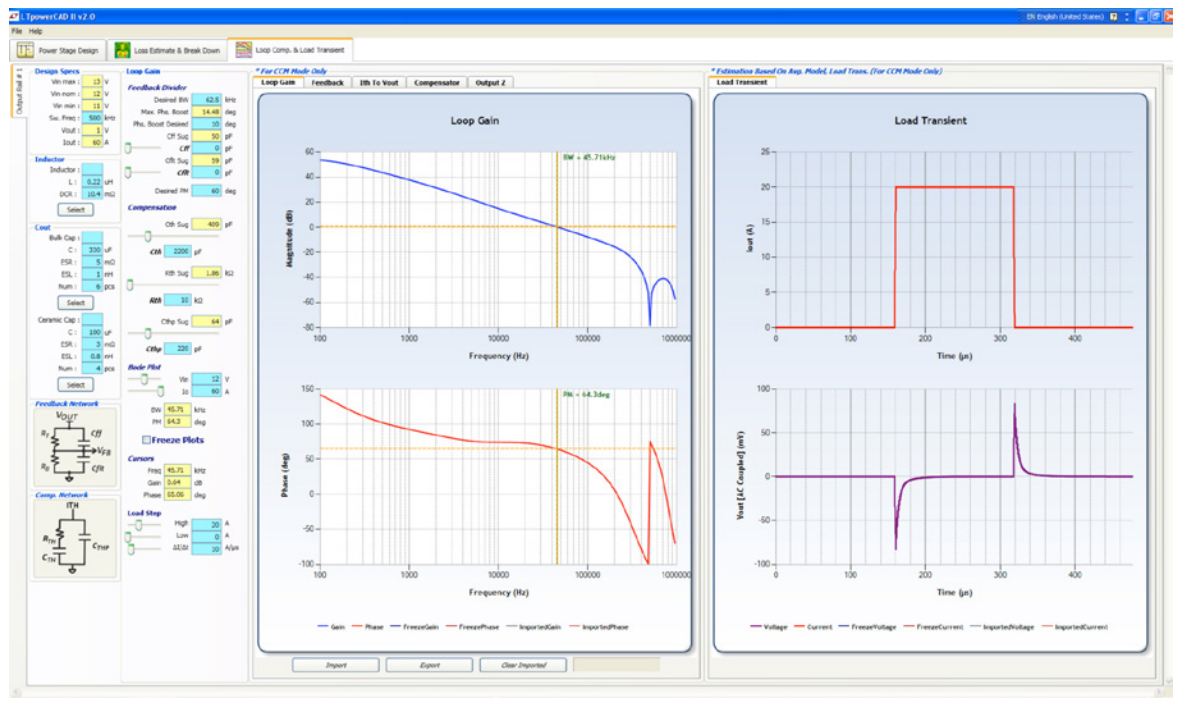
Task: Click the Cth compensation slider
Action: click(148, 237)
